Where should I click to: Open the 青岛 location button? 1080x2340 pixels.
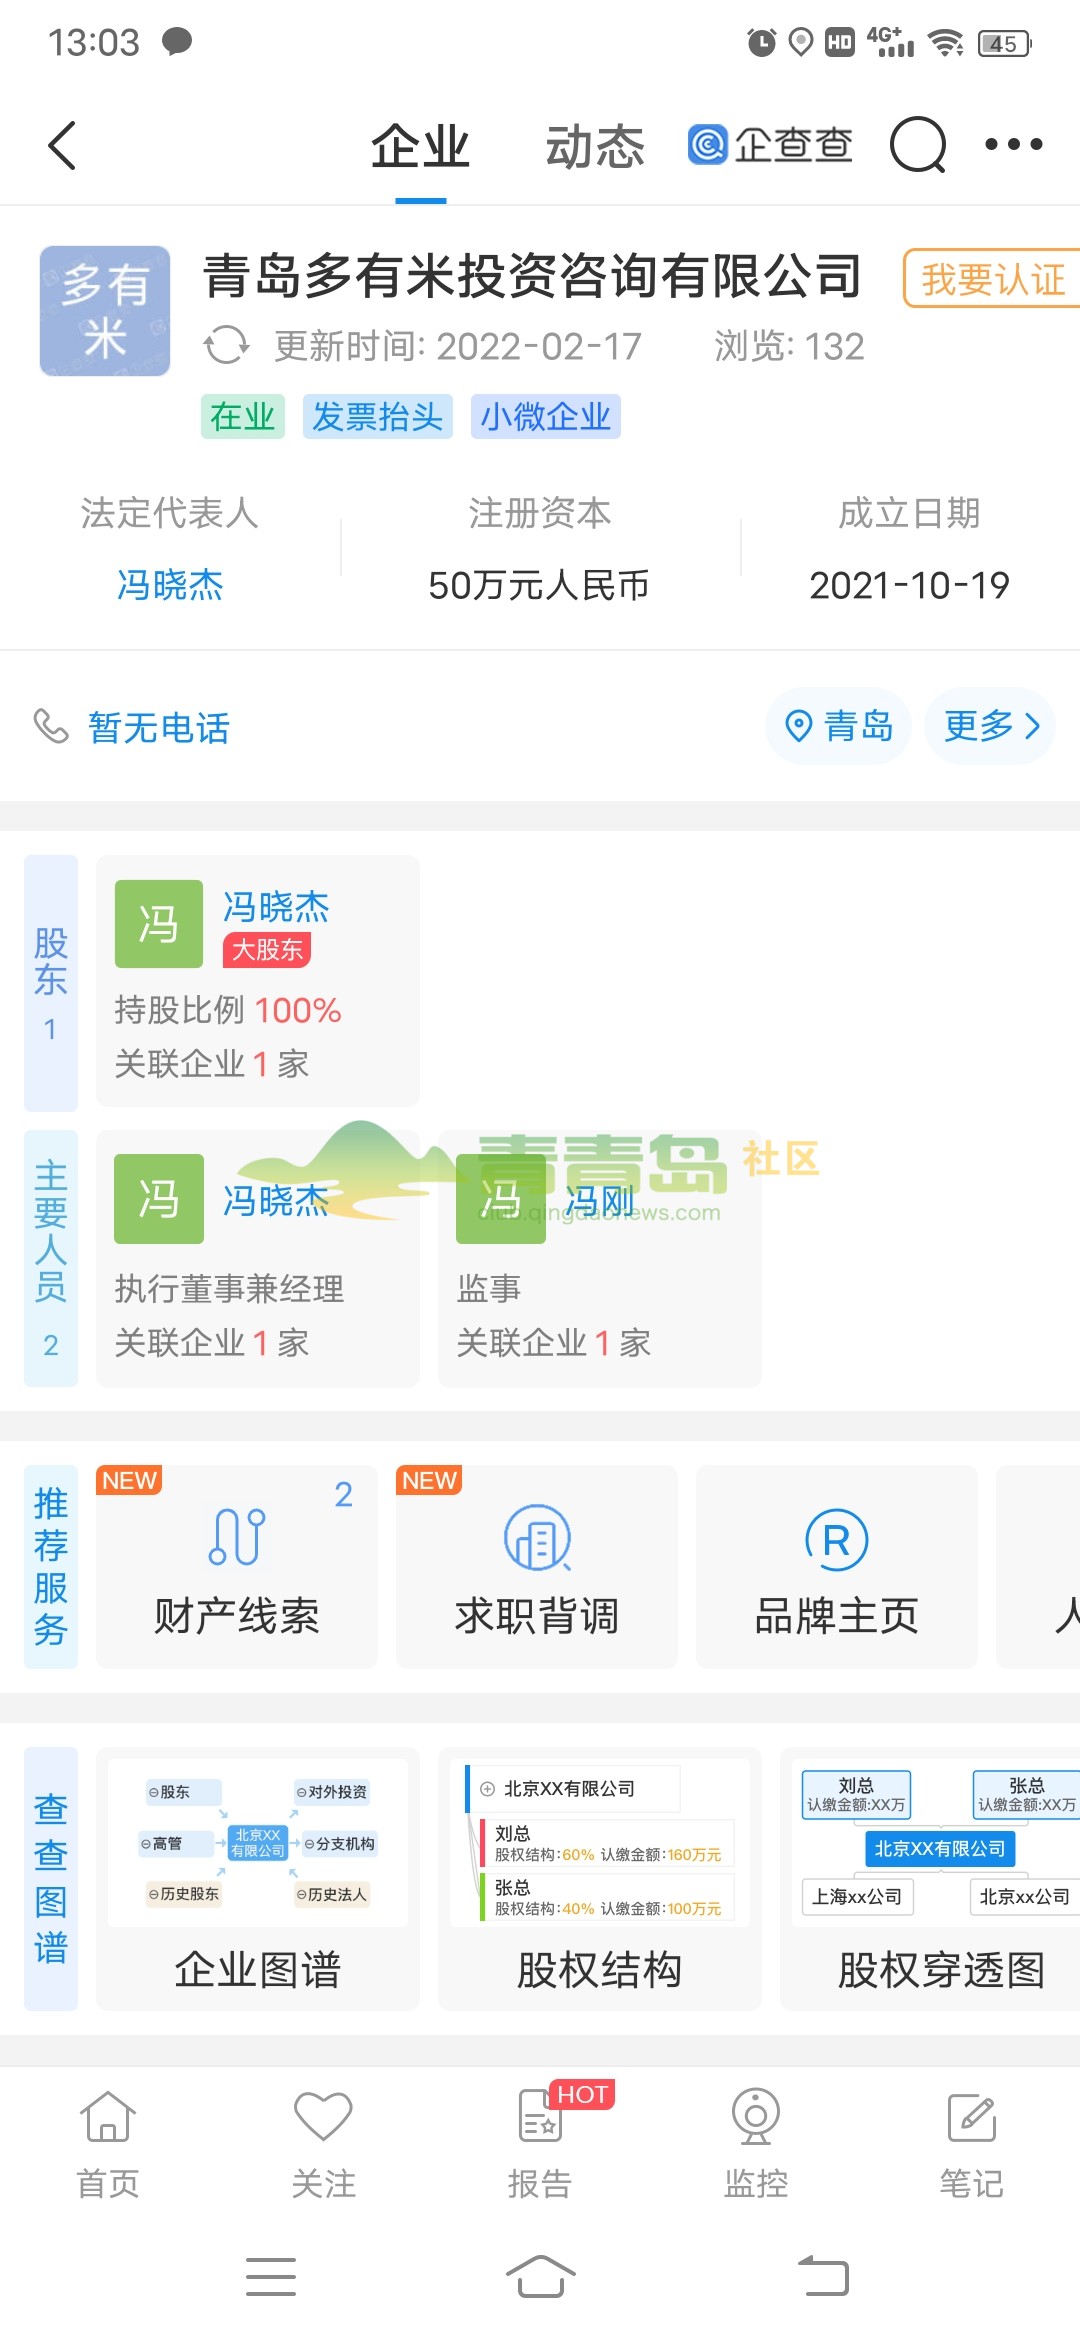click(x=838, y=726)
